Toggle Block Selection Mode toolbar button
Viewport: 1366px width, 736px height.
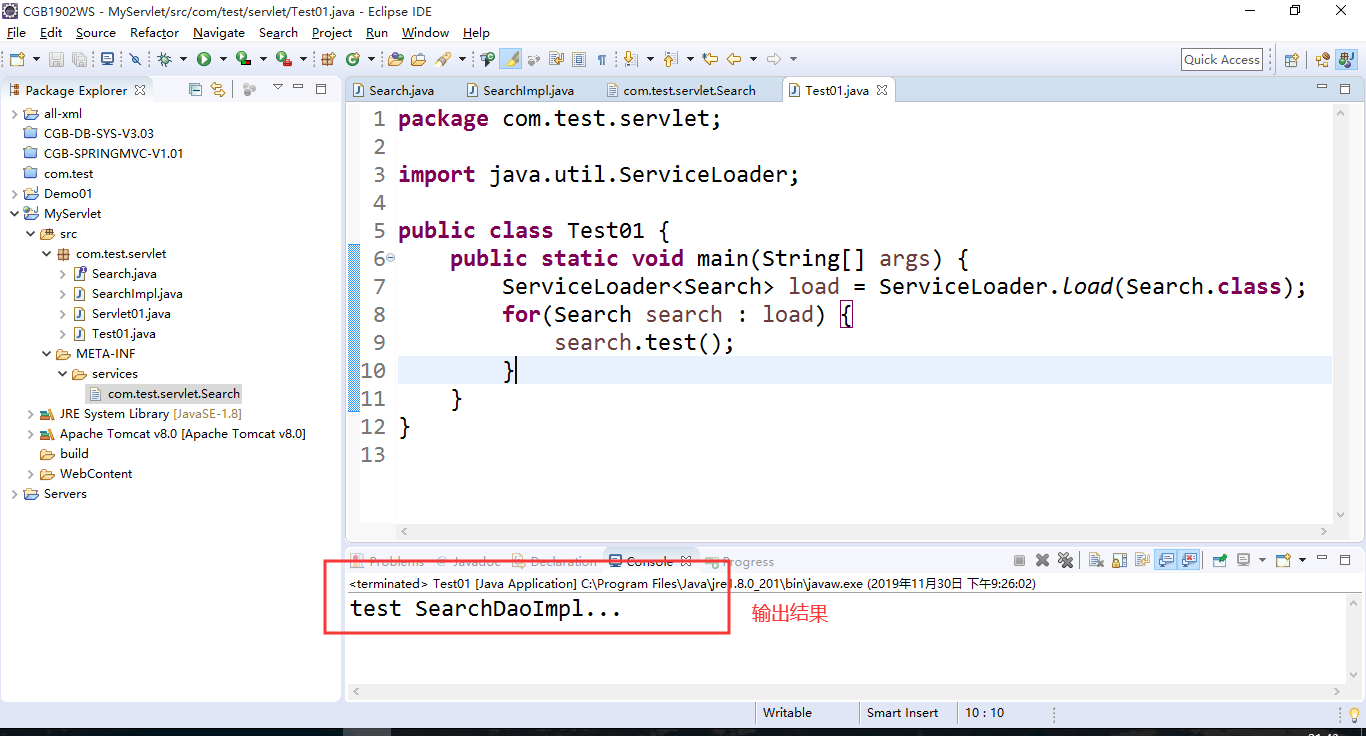click(x=579, y=59)
